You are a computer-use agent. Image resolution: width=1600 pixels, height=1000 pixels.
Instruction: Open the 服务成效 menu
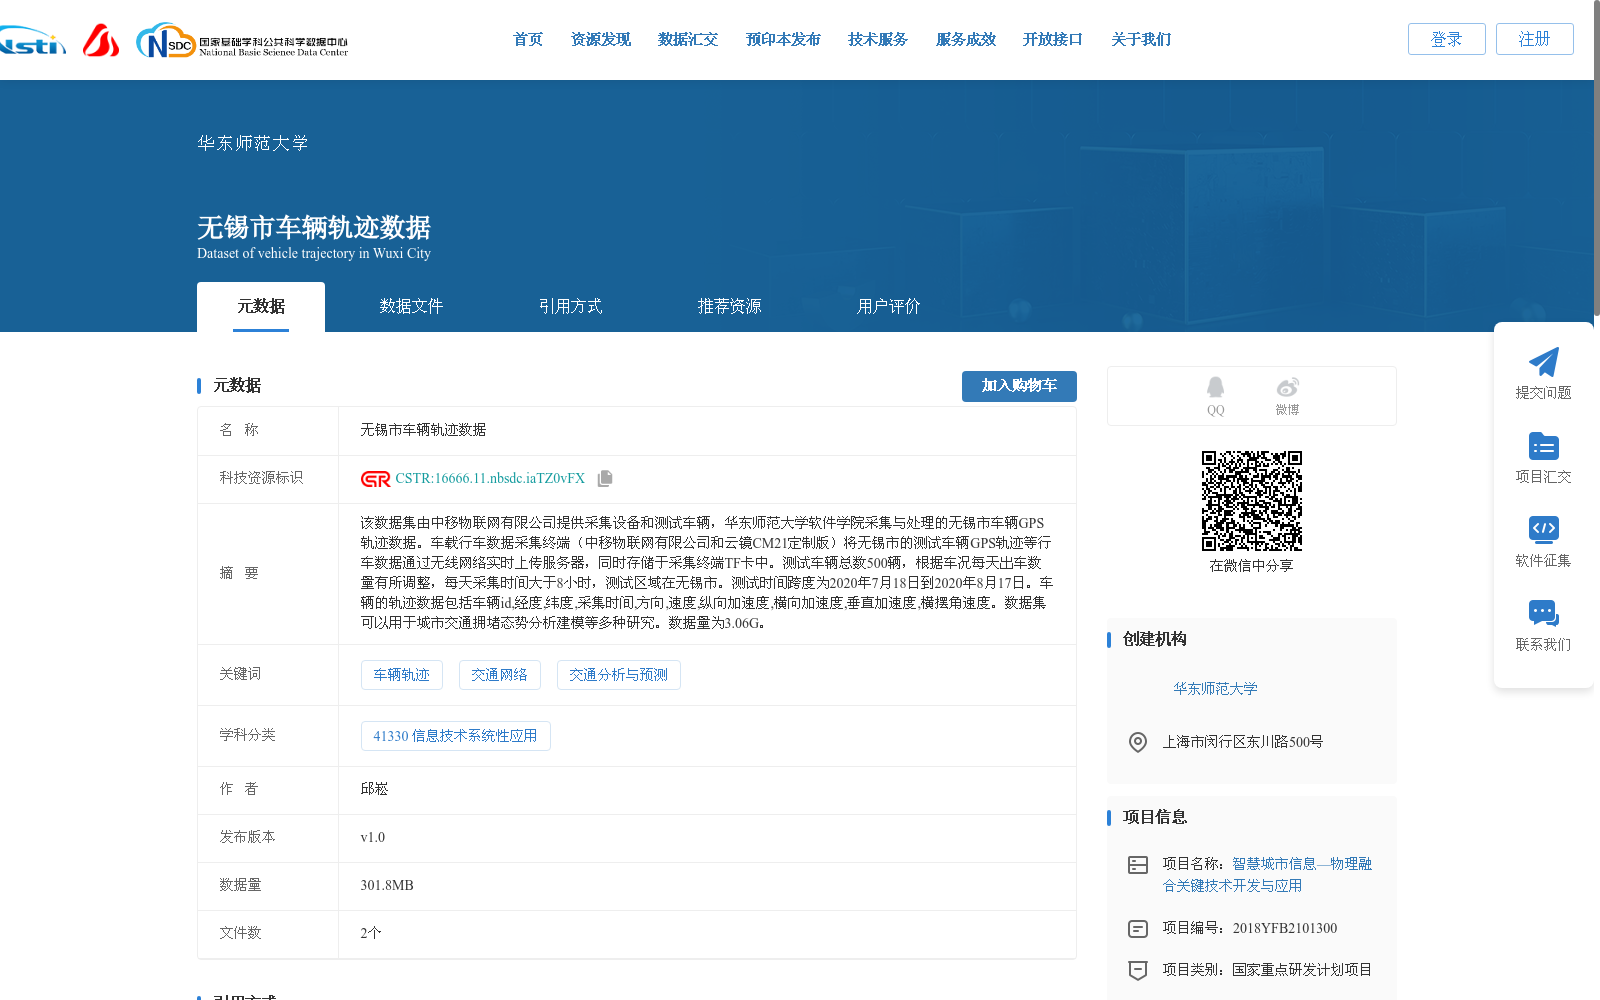[966, 39]
